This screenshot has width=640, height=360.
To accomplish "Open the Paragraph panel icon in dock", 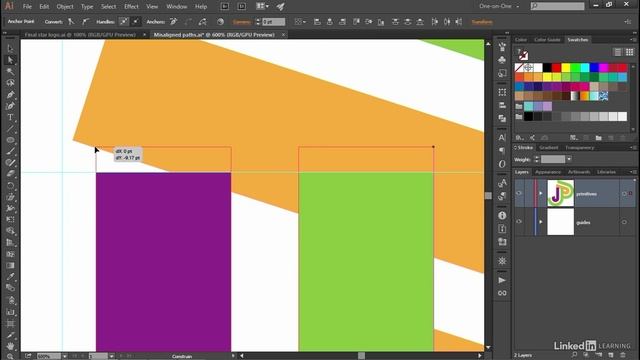I will coord(502,151).
